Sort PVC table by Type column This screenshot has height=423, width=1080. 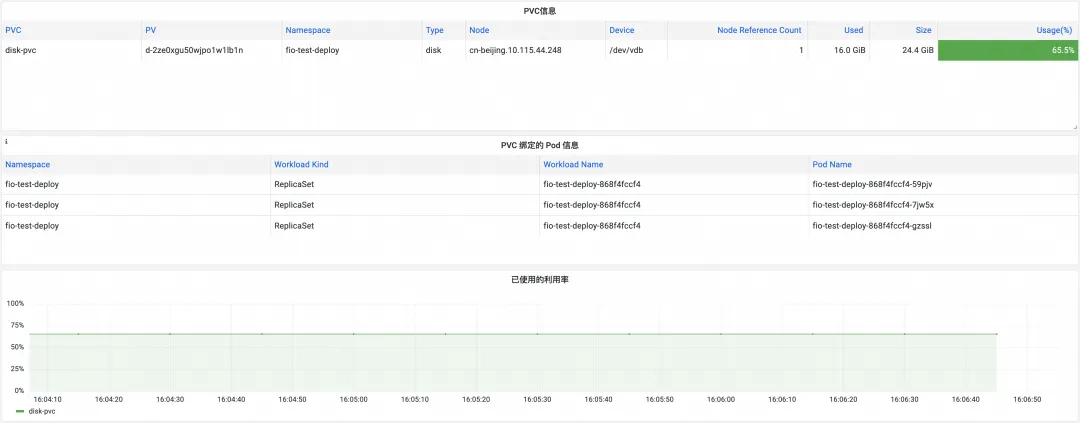[435, 30]
